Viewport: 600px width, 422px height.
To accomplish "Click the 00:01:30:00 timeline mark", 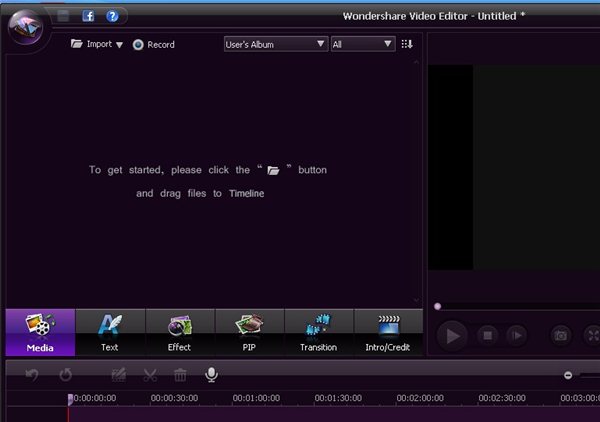I will (338, 398).
